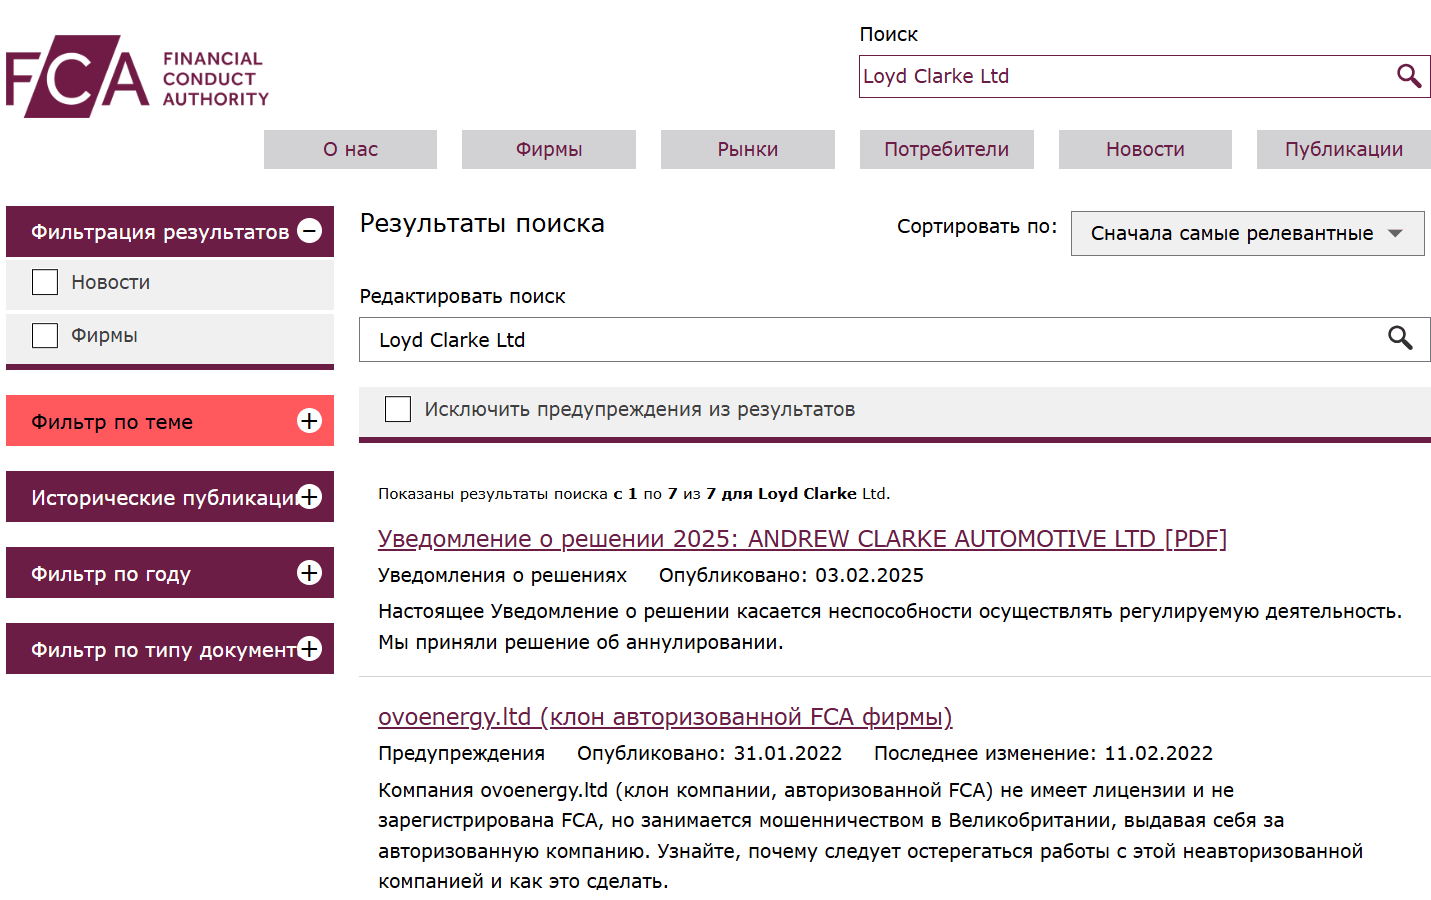Open the 'О нас' menu
Viewport: 1431px width, 900px height.
(350, 150)
